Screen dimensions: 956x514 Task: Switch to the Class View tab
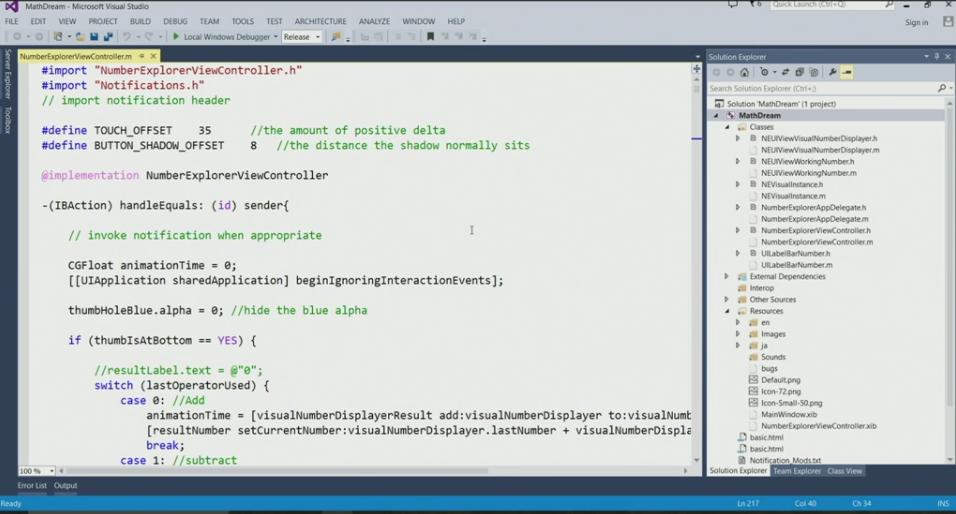[x=844, y=471]
